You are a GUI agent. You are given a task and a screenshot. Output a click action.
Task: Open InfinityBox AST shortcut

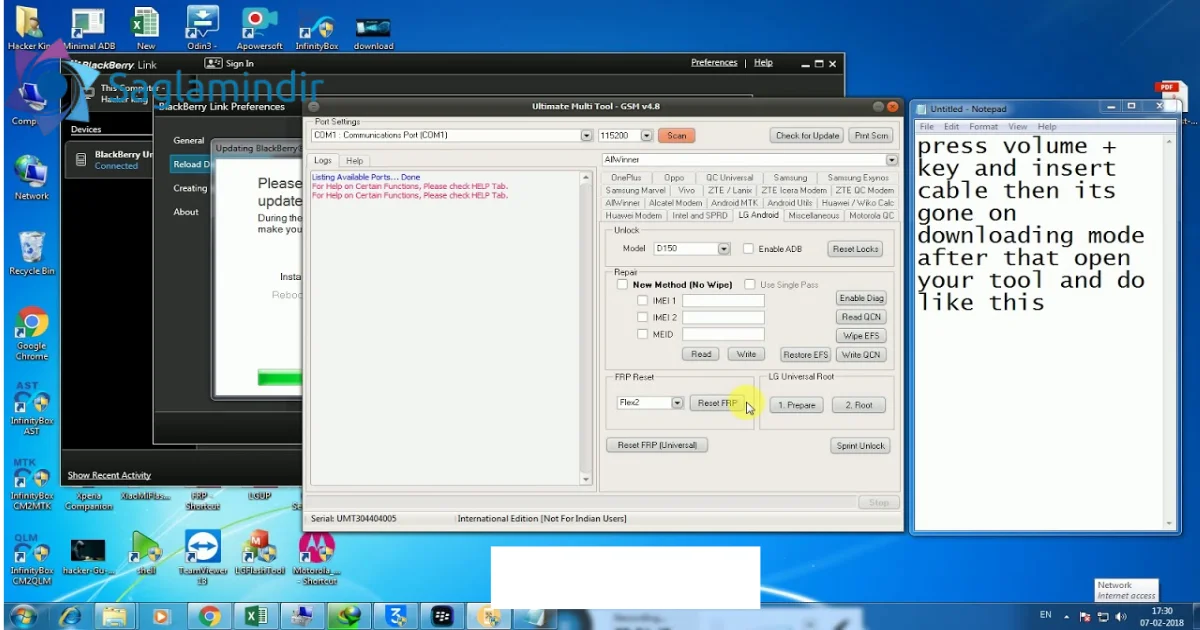31,409
